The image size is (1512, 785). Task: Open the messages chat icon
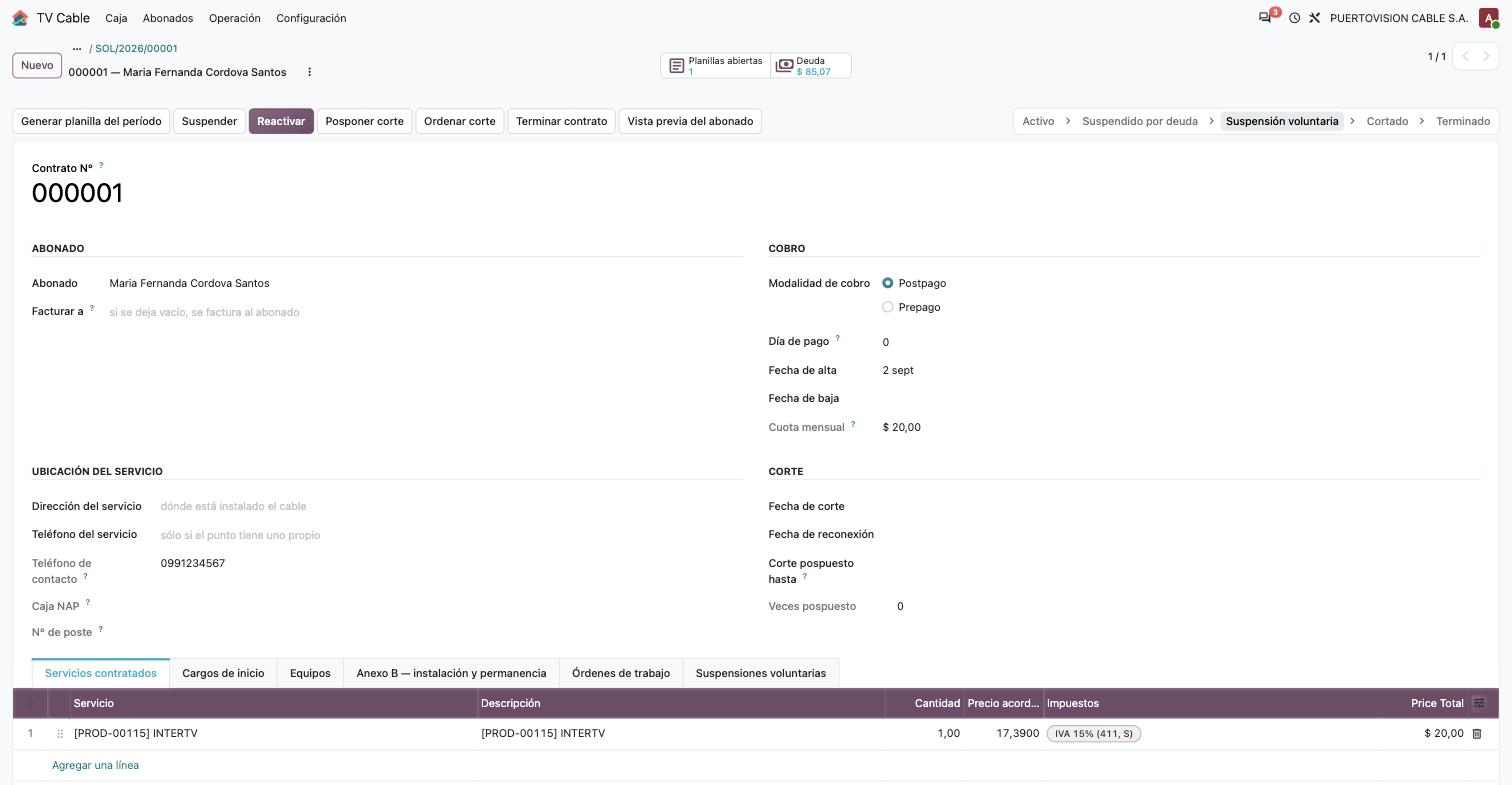pos(1265,18)
